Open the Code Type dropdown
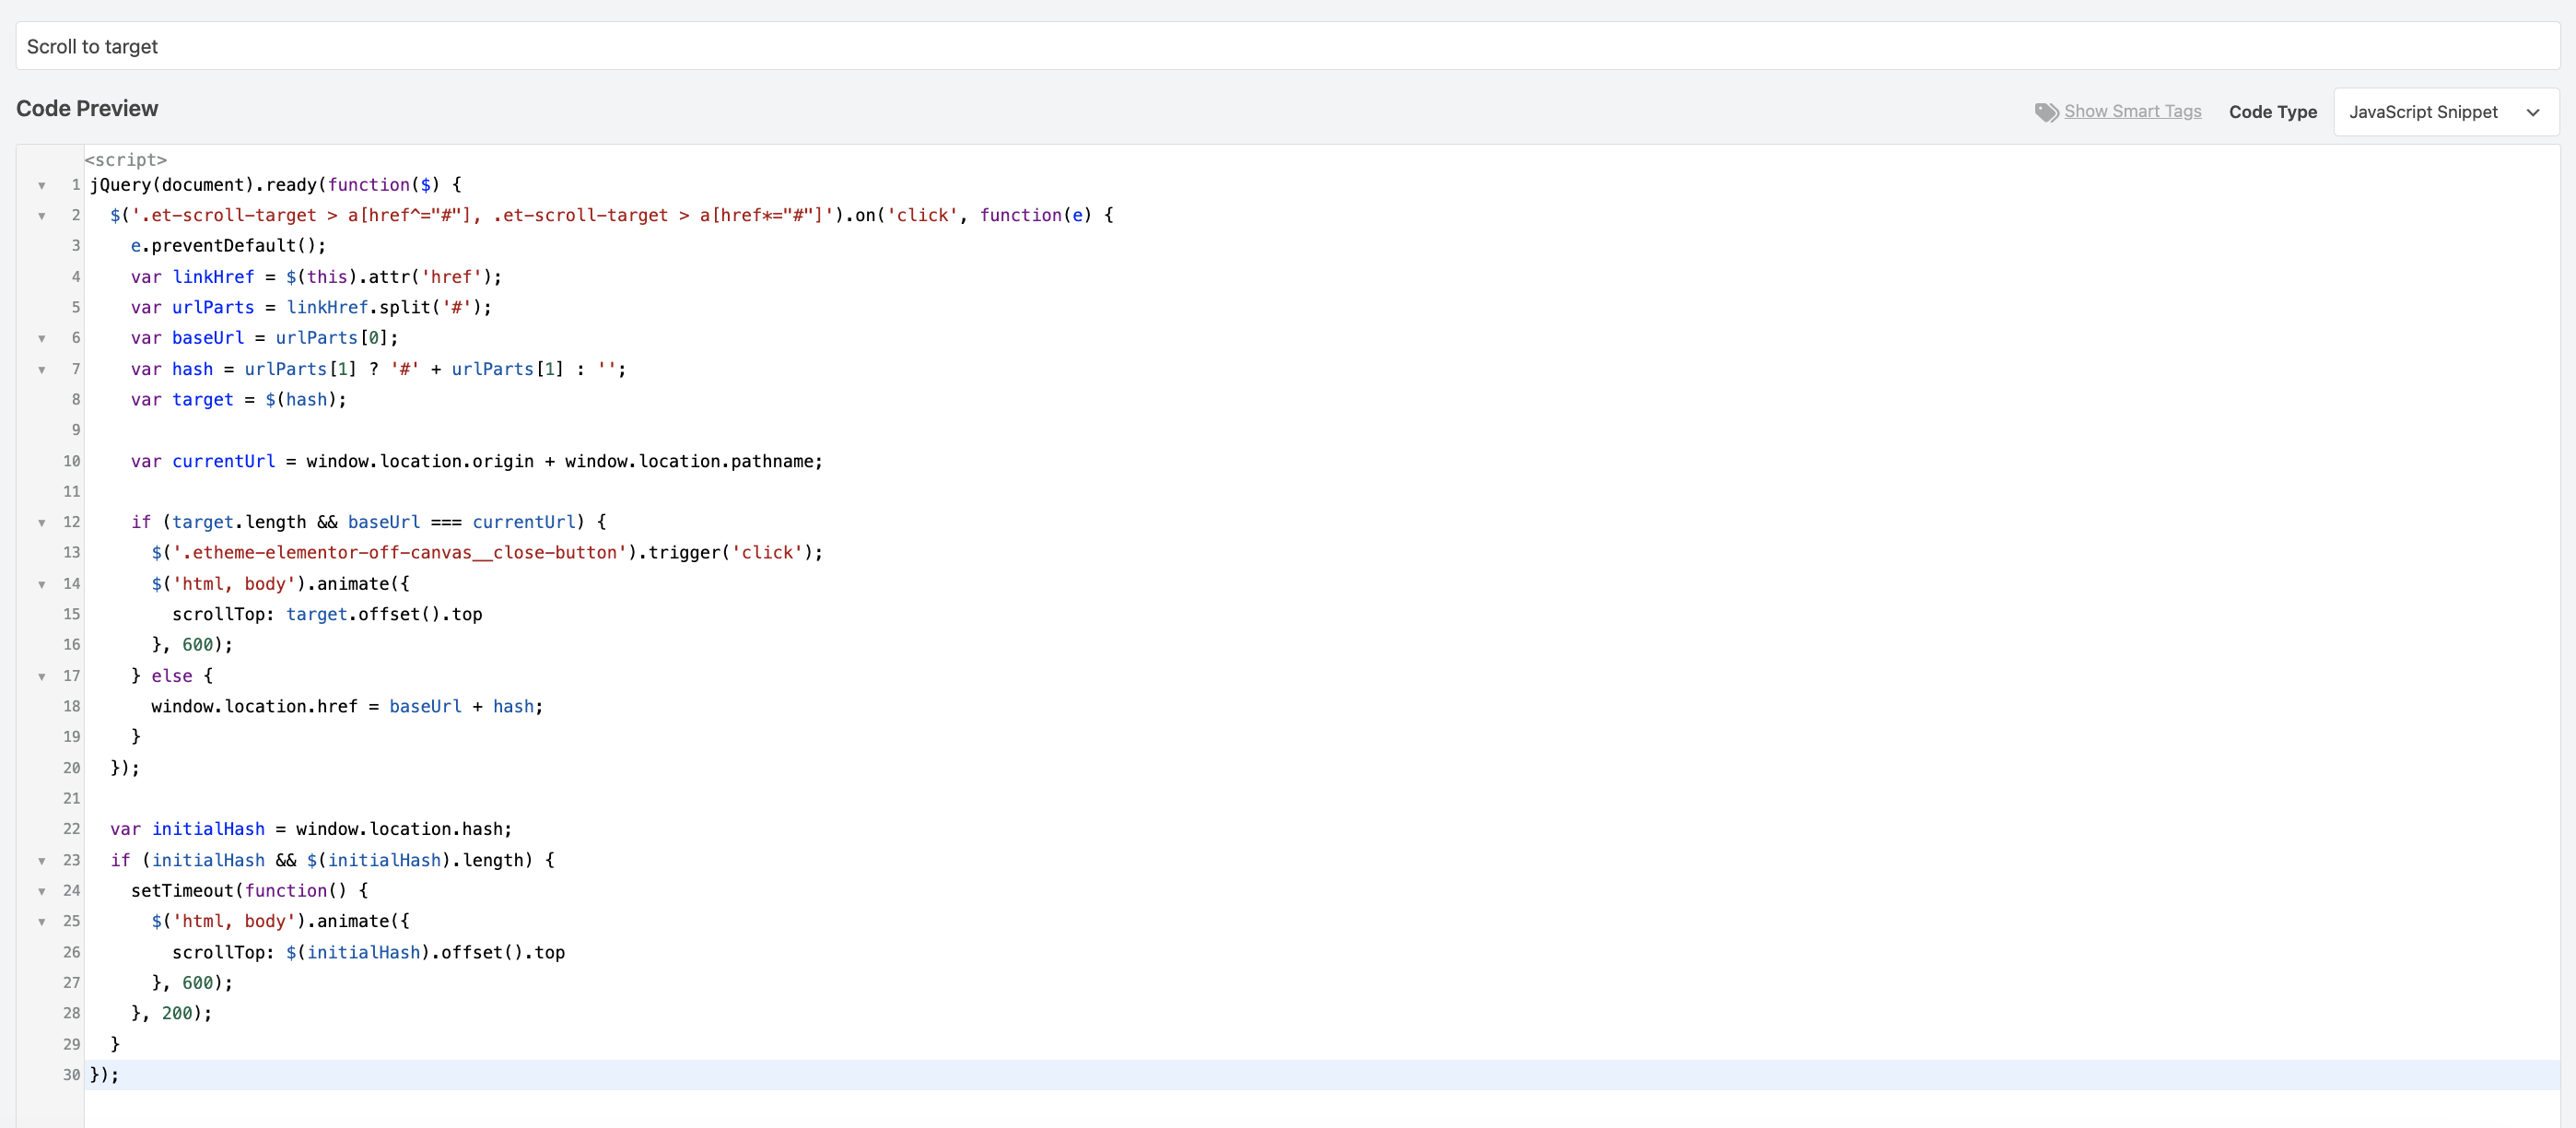The image size is (2576, 1128). tap(2444, 112)
